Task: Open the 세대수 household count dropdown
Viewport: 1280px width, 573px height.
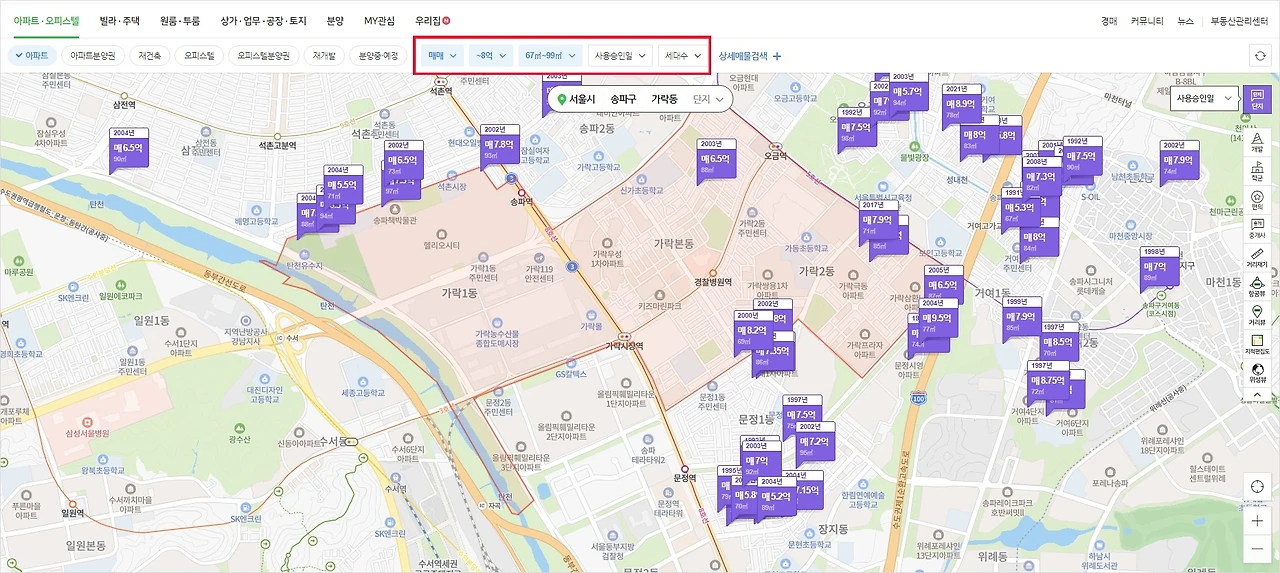Action: [x=684, y=56]
